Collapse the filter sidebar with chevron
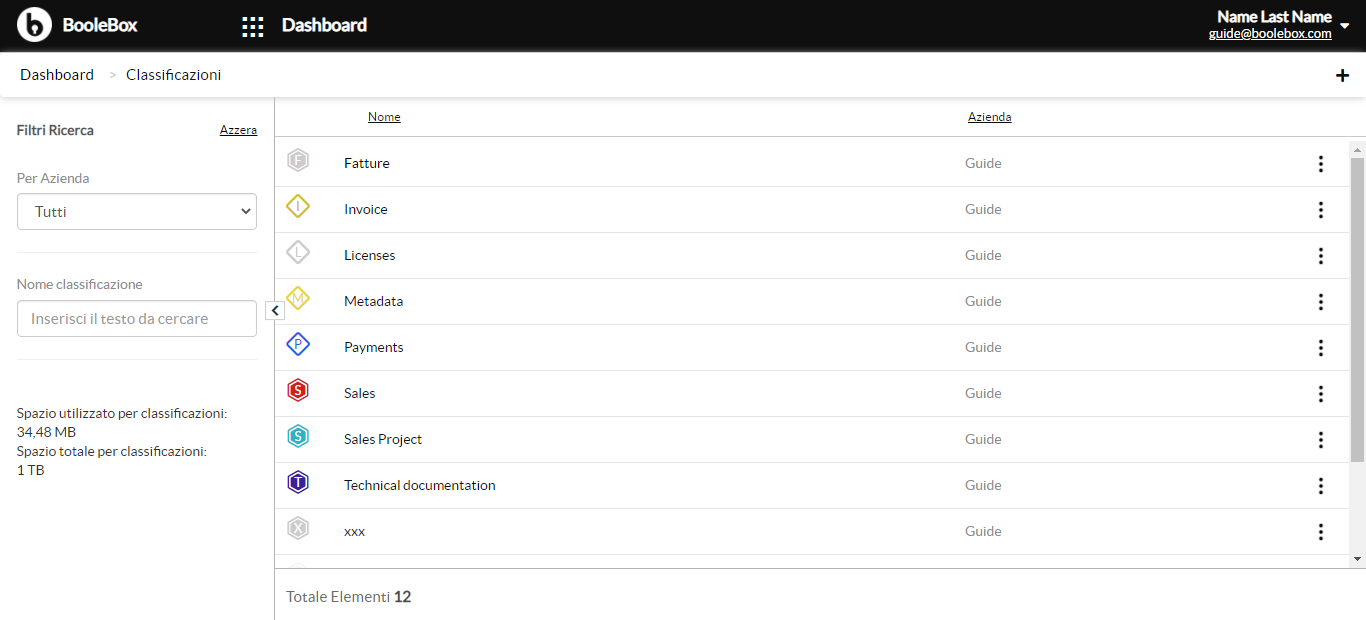This screenshot has height=620, width=1366. point(275,311)
